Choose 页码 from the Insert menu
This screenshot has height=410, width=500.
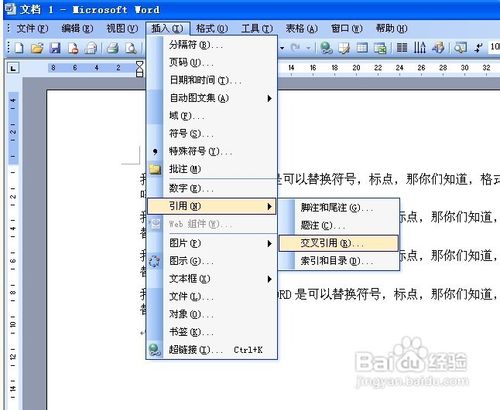212,62
